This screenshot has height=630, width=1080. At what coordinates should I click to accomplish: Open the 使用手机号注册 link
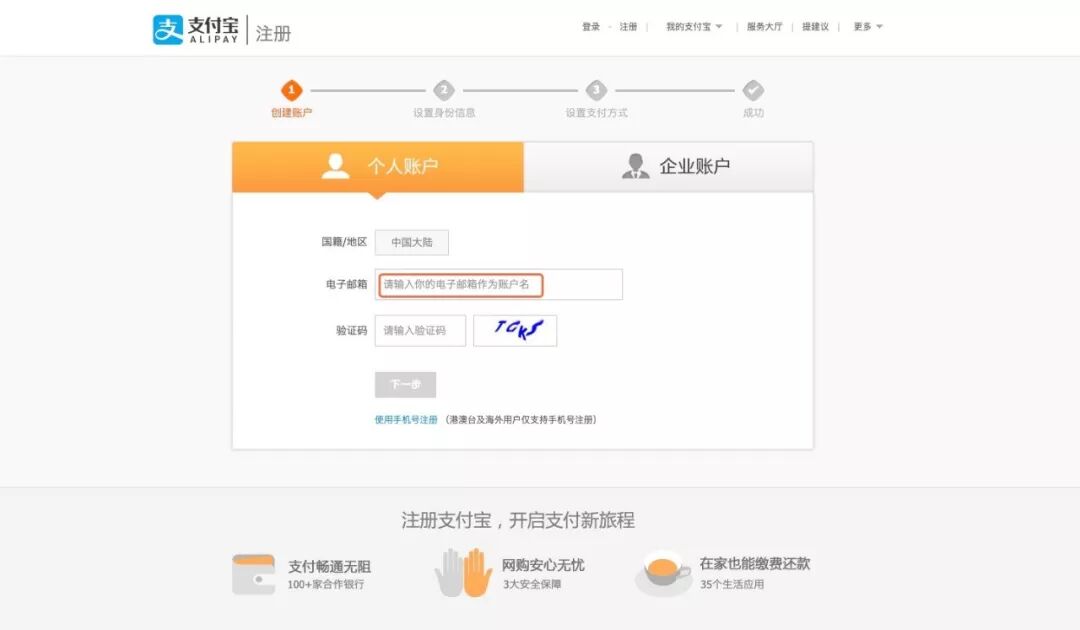[406, 419]
